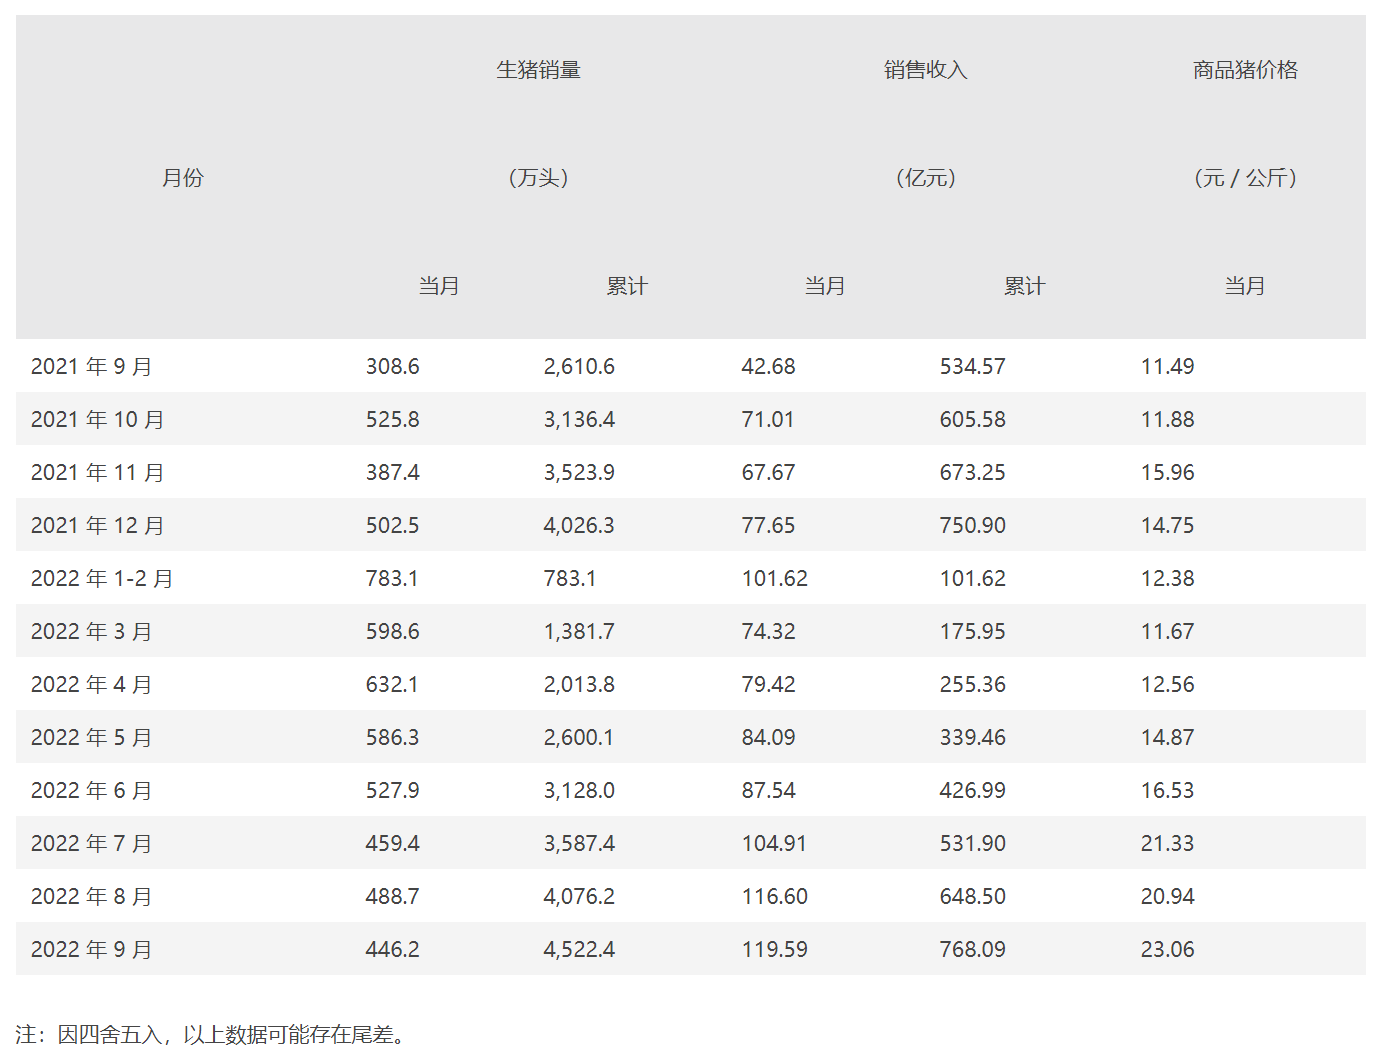Image resolution: width=1378 pixels, height=1059 pixels.
Task: Click the 2022 年 1-2 月 row label
Action: coord(102,579)
